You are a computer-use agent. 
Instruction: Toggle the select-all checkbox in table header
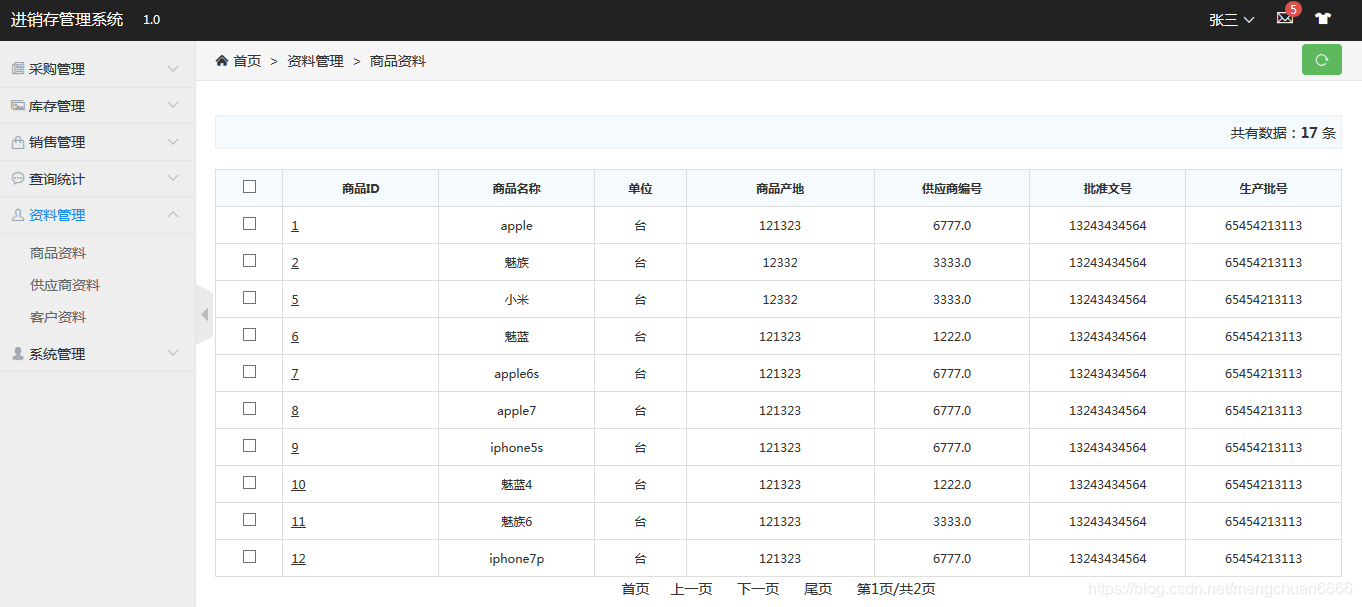coord(249,187)
